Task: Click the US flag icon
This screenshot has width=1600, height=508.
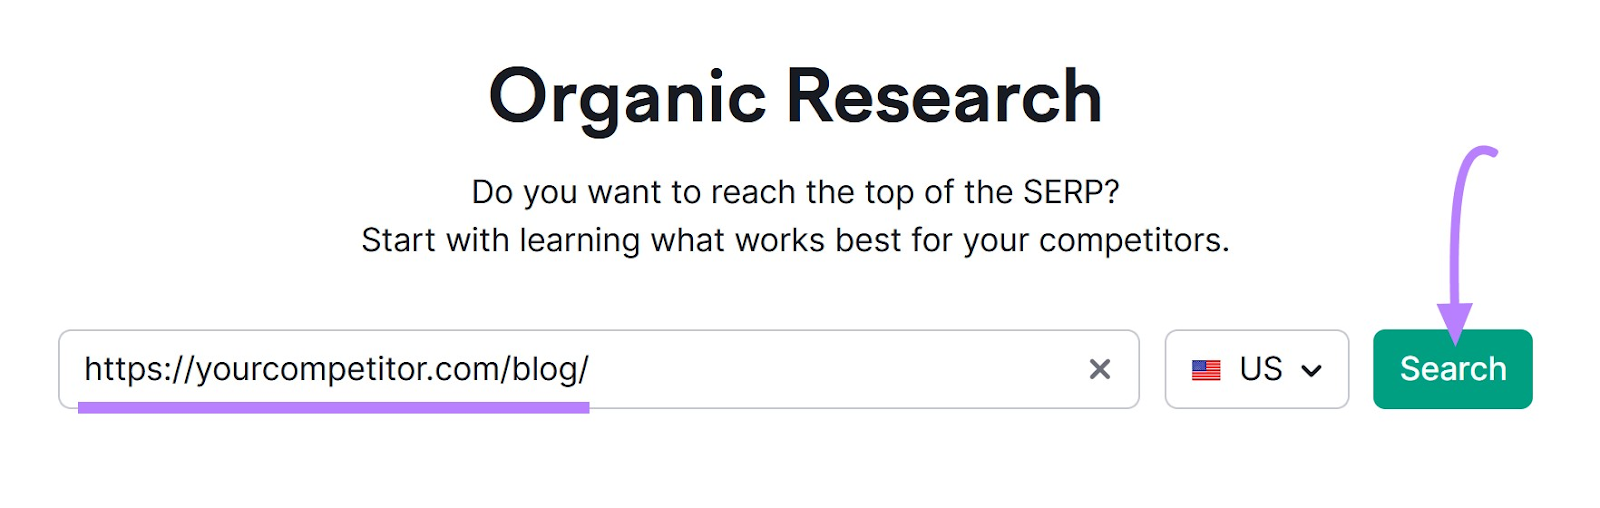Action: [x=1206, y=370]
